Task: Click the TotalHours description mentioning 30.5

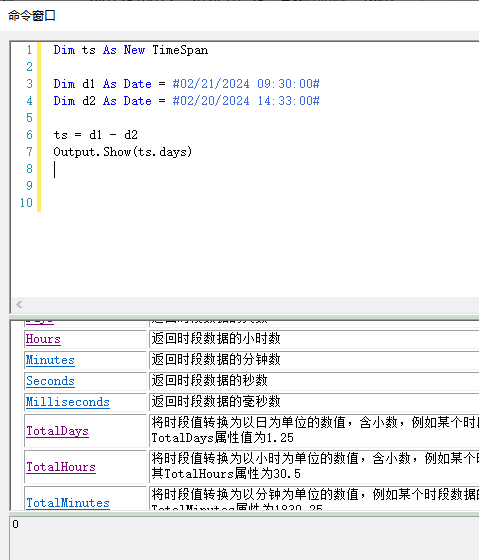Action: pyautogui.click(x=314, y=467)
